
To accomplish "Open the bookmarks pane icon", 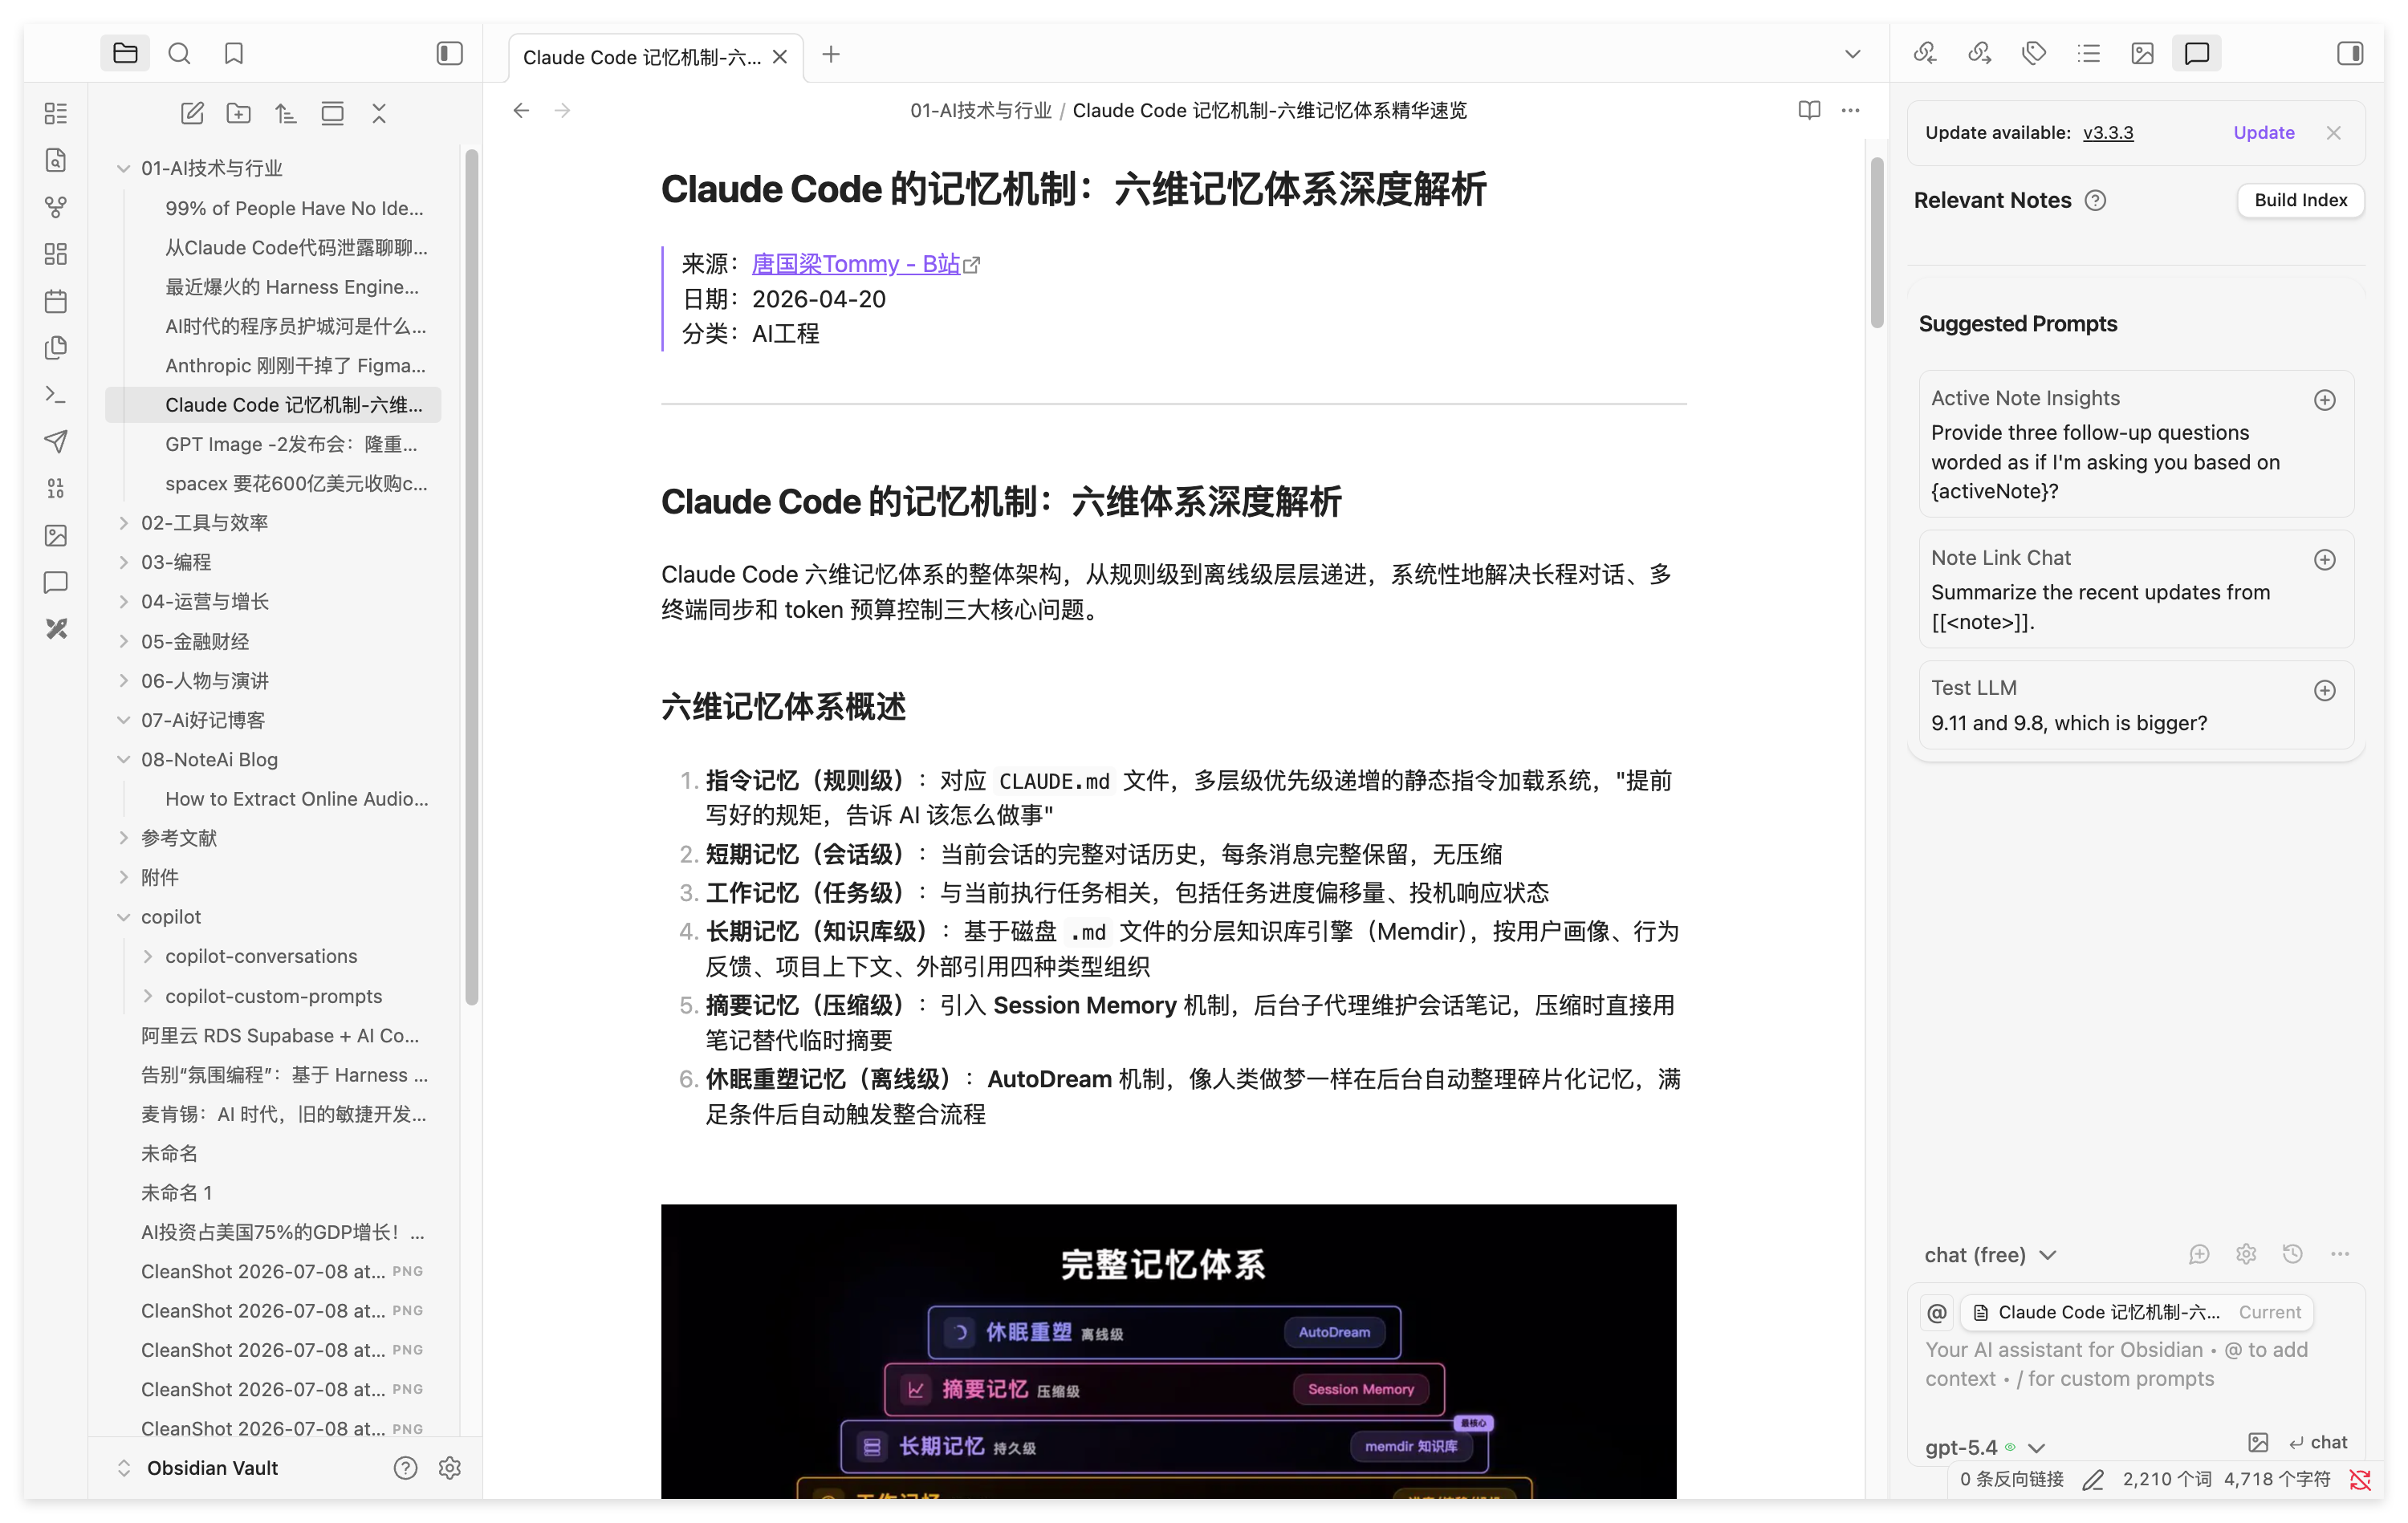I will (x=234, y=53).
